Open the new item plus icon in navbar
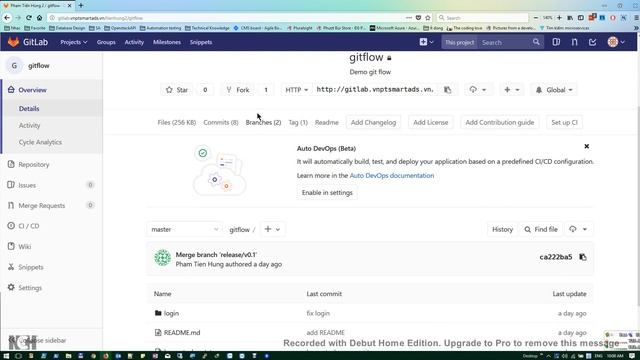The image size is (640, 360). coord(426,42)
